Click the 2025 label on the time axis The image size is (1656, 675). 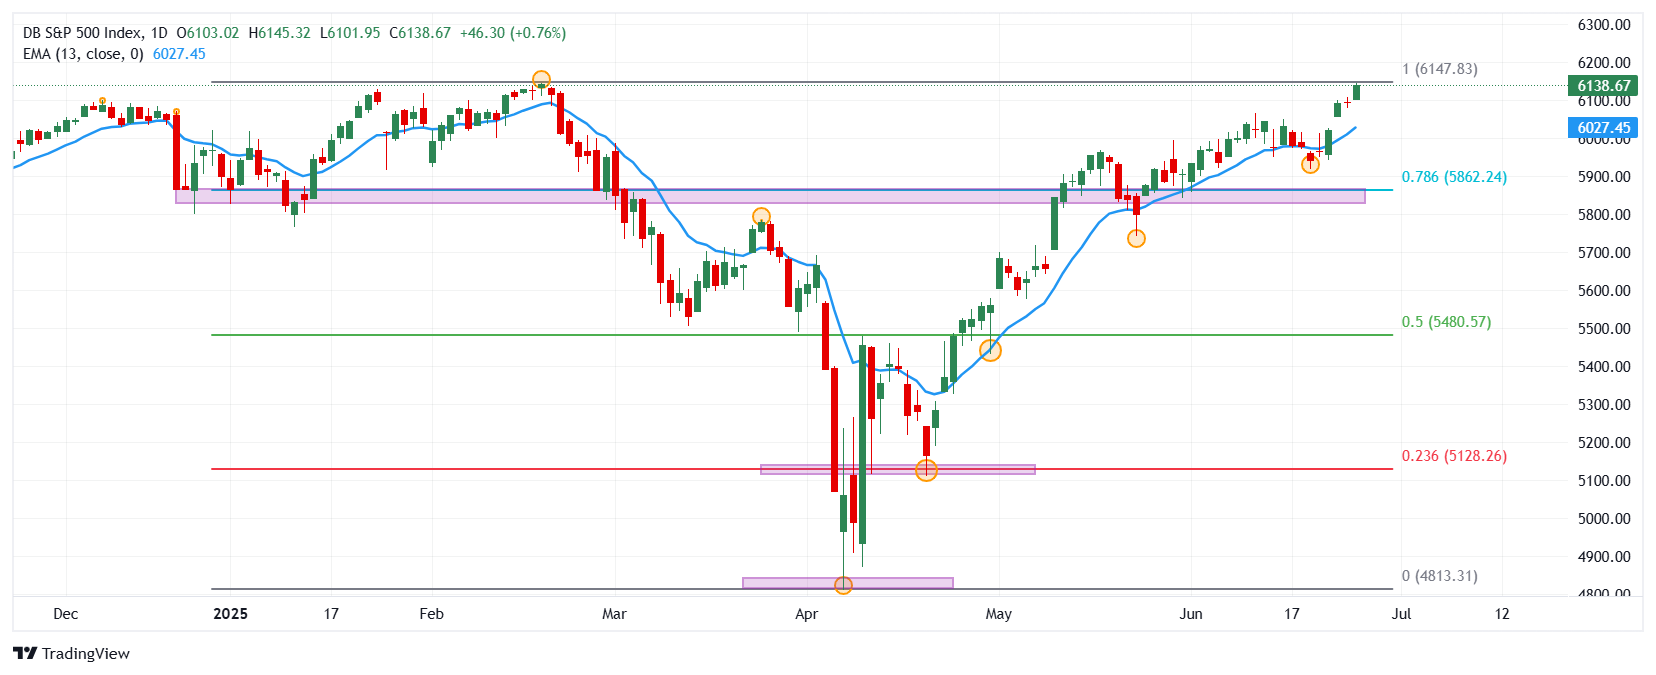tap(230, 614)
